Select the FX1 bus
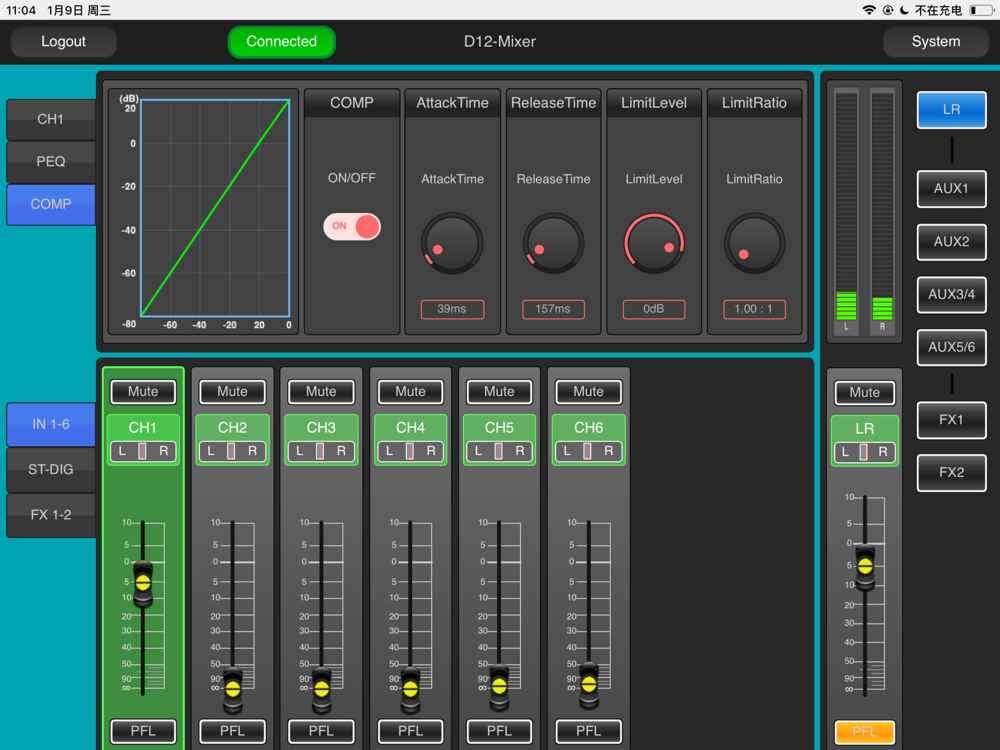 951,420
